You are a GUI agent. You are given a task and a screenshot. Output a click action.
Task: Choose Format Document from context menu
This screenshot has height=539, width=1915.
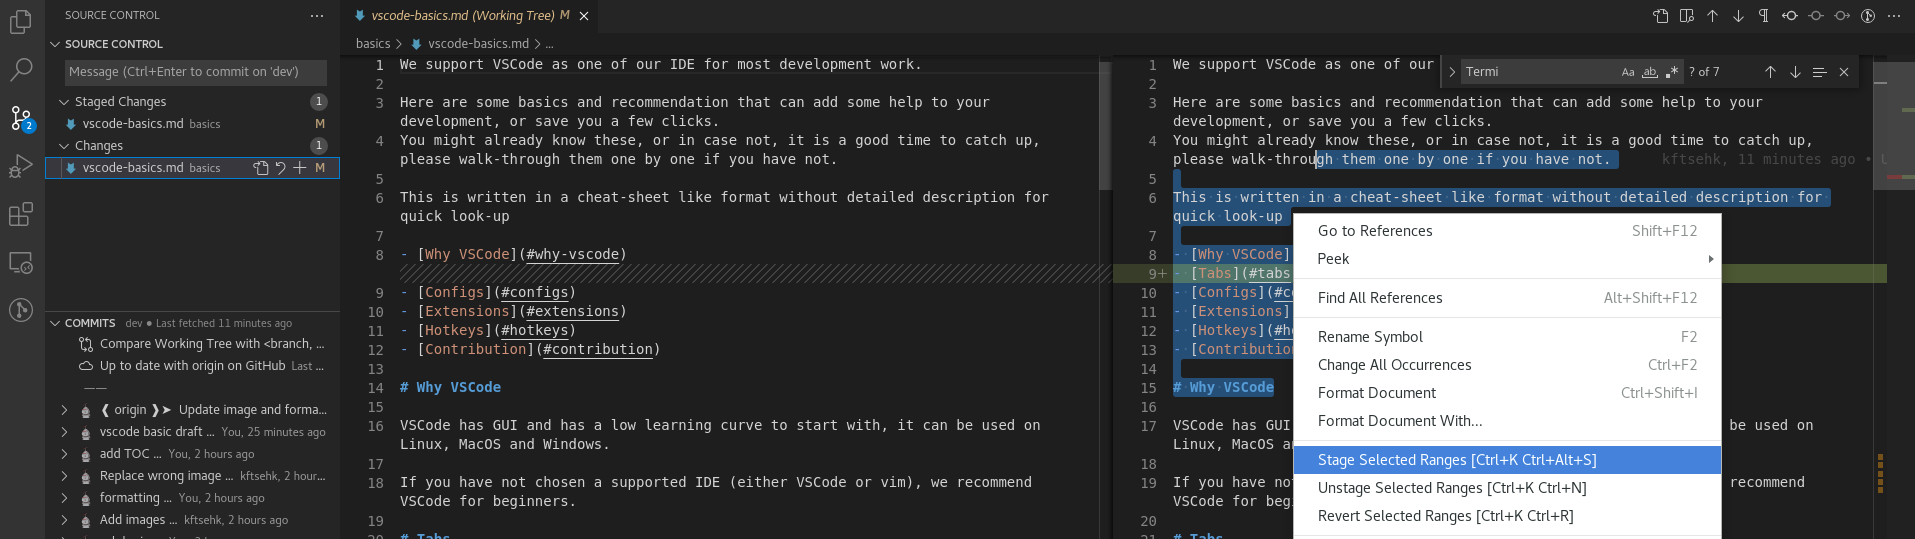[1507, 393]
